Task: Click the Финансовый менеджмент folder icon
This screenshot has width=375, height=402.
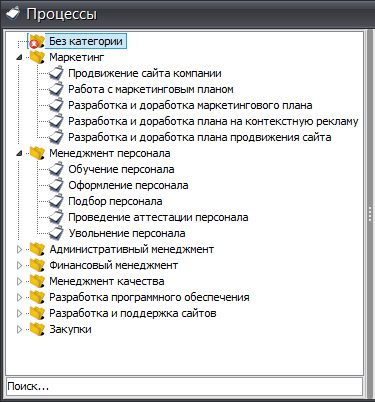Action: pyautogui.click(x=37, y=265)
